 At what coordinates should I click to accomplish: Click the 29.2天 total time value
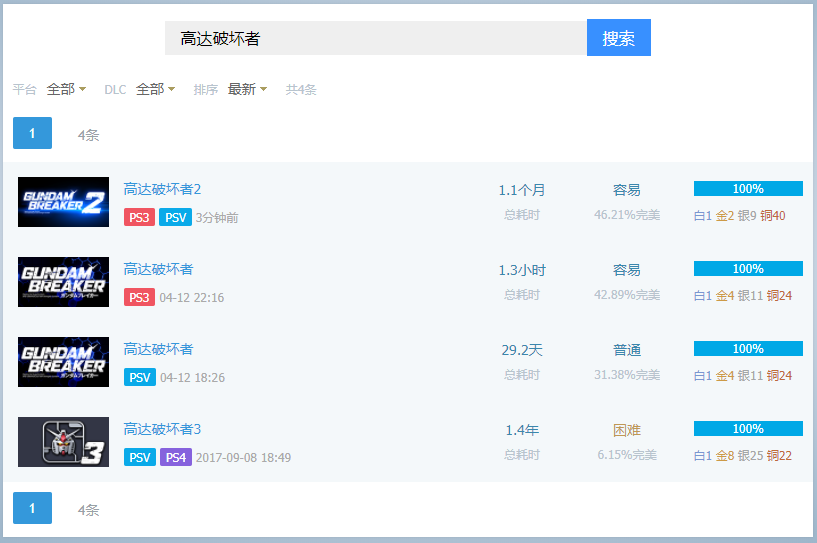[522, 350]
